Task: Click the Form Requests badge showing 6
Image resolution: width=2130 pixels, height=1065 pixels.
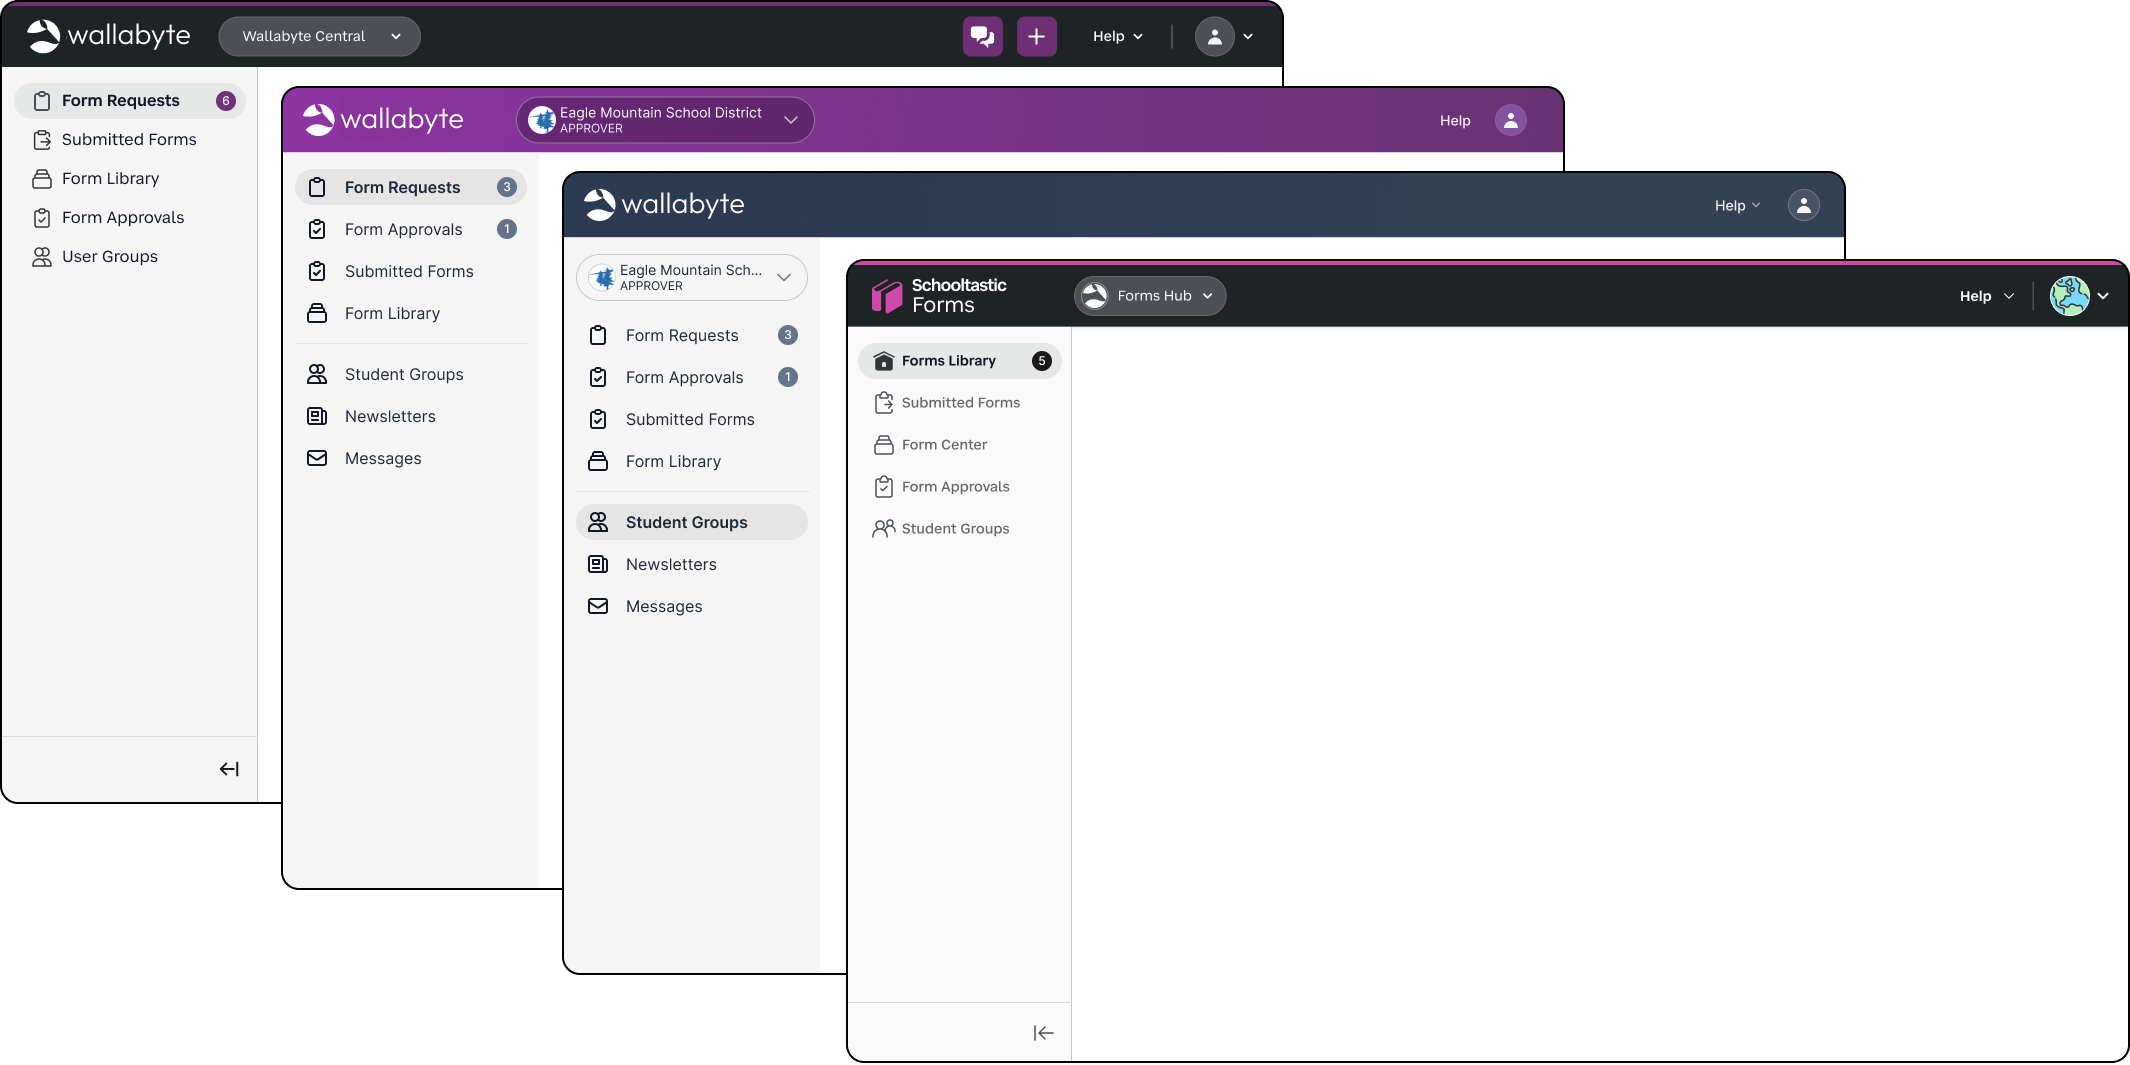Action: click(226, 101)
